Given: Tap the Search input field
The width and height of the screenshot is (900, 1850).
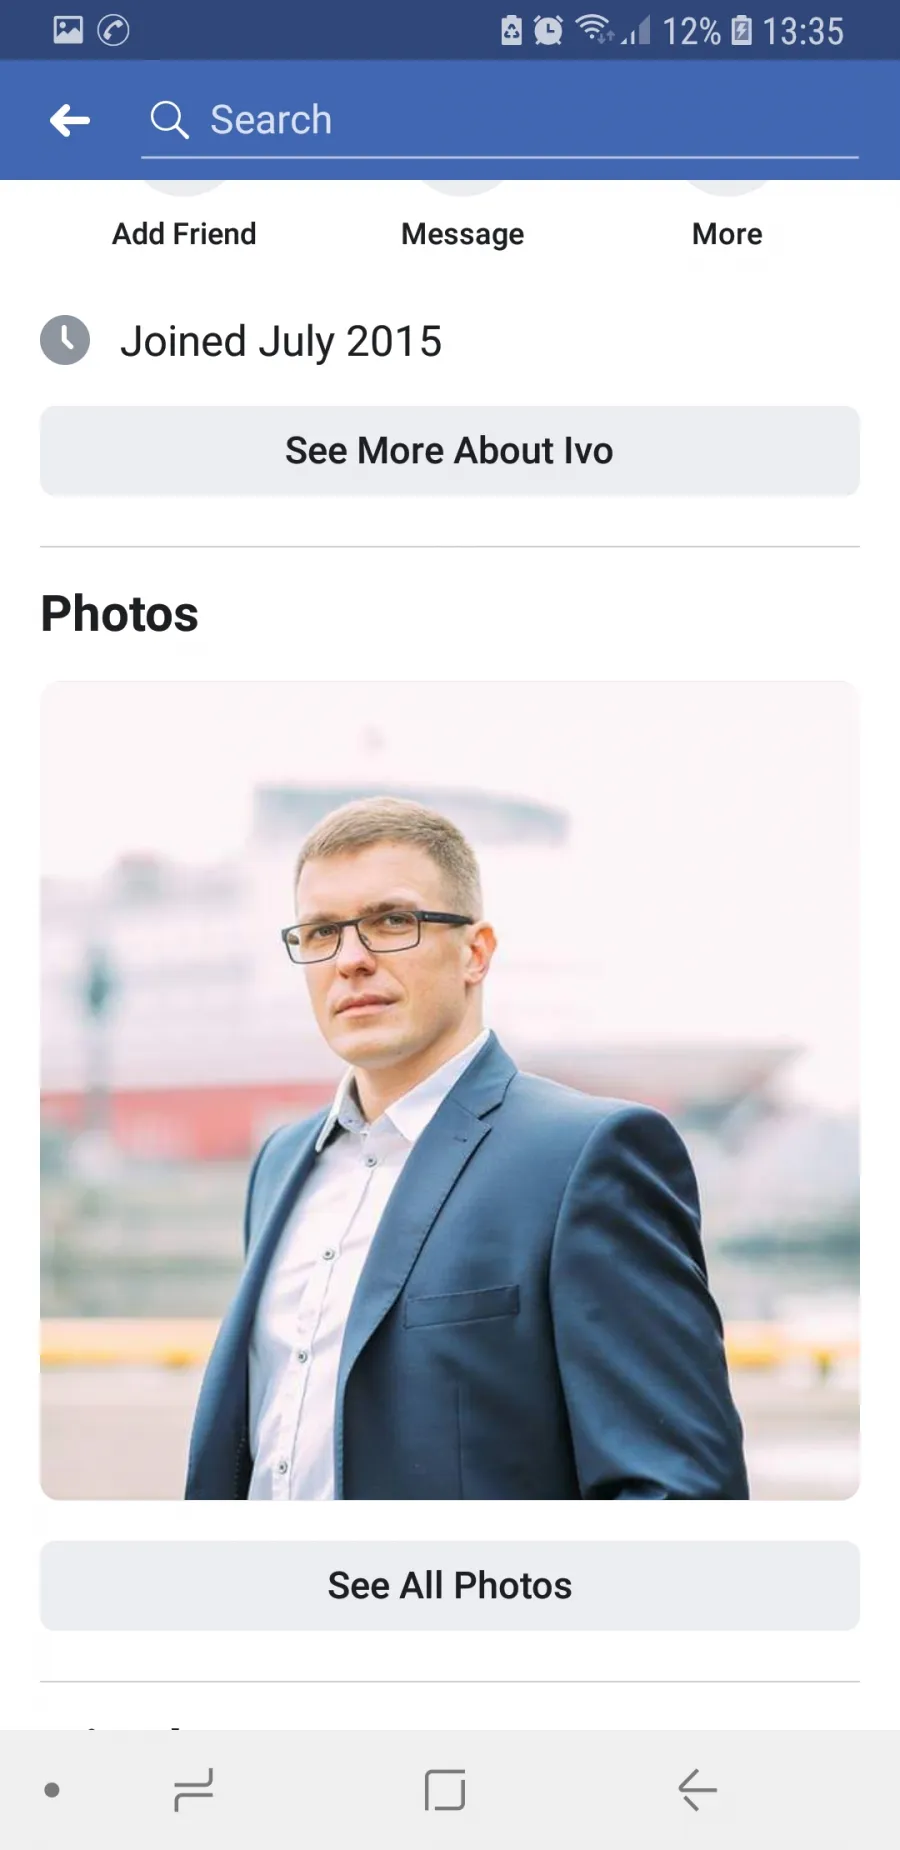Looking at the screenshot, I should click(500, 121).
